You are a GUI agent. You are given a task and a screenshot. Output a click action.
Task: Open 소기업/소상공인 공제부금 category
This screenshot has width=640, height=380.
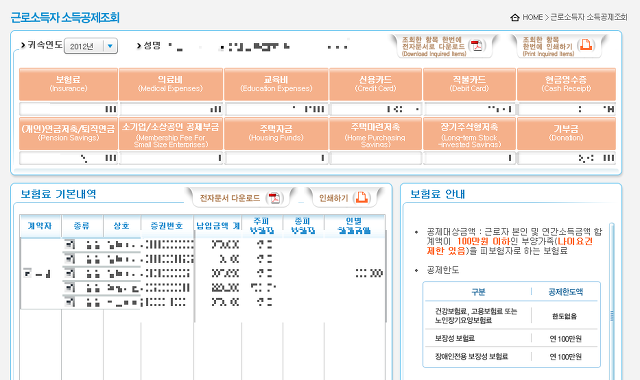point(171,133)
